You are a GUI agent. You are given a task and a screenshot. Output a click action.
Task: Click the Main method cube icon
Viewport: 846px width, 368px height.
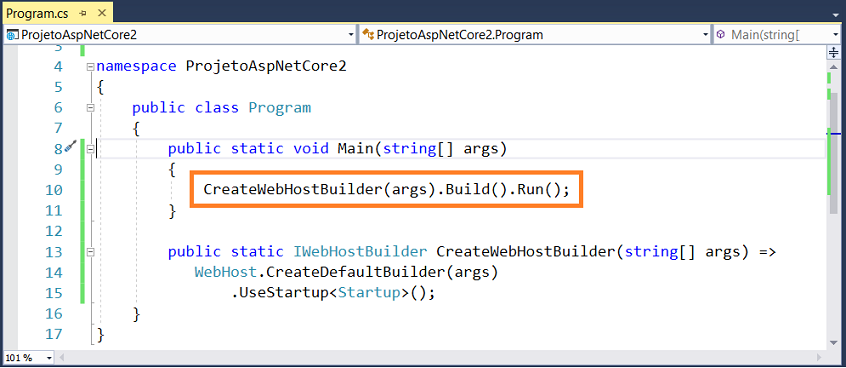tap(720, 35)
